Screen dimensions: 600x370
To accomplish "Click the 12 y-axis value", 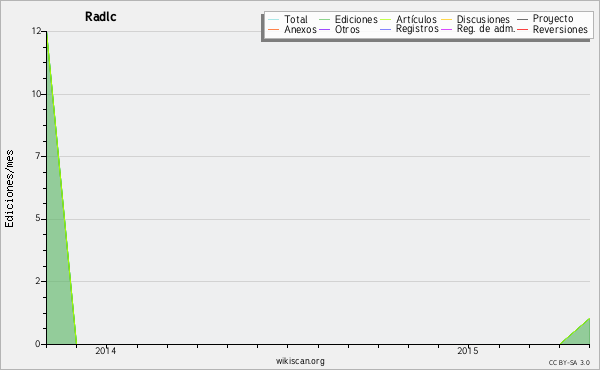I will (36, 31).
